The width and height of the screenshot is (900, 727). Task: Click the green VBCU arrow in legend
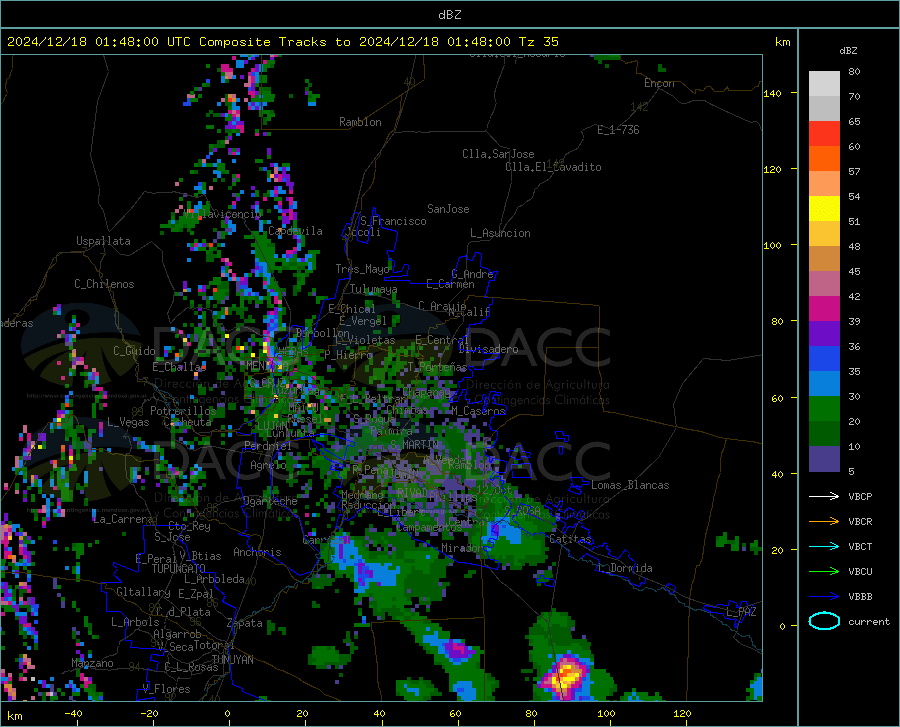click(824, 572)
